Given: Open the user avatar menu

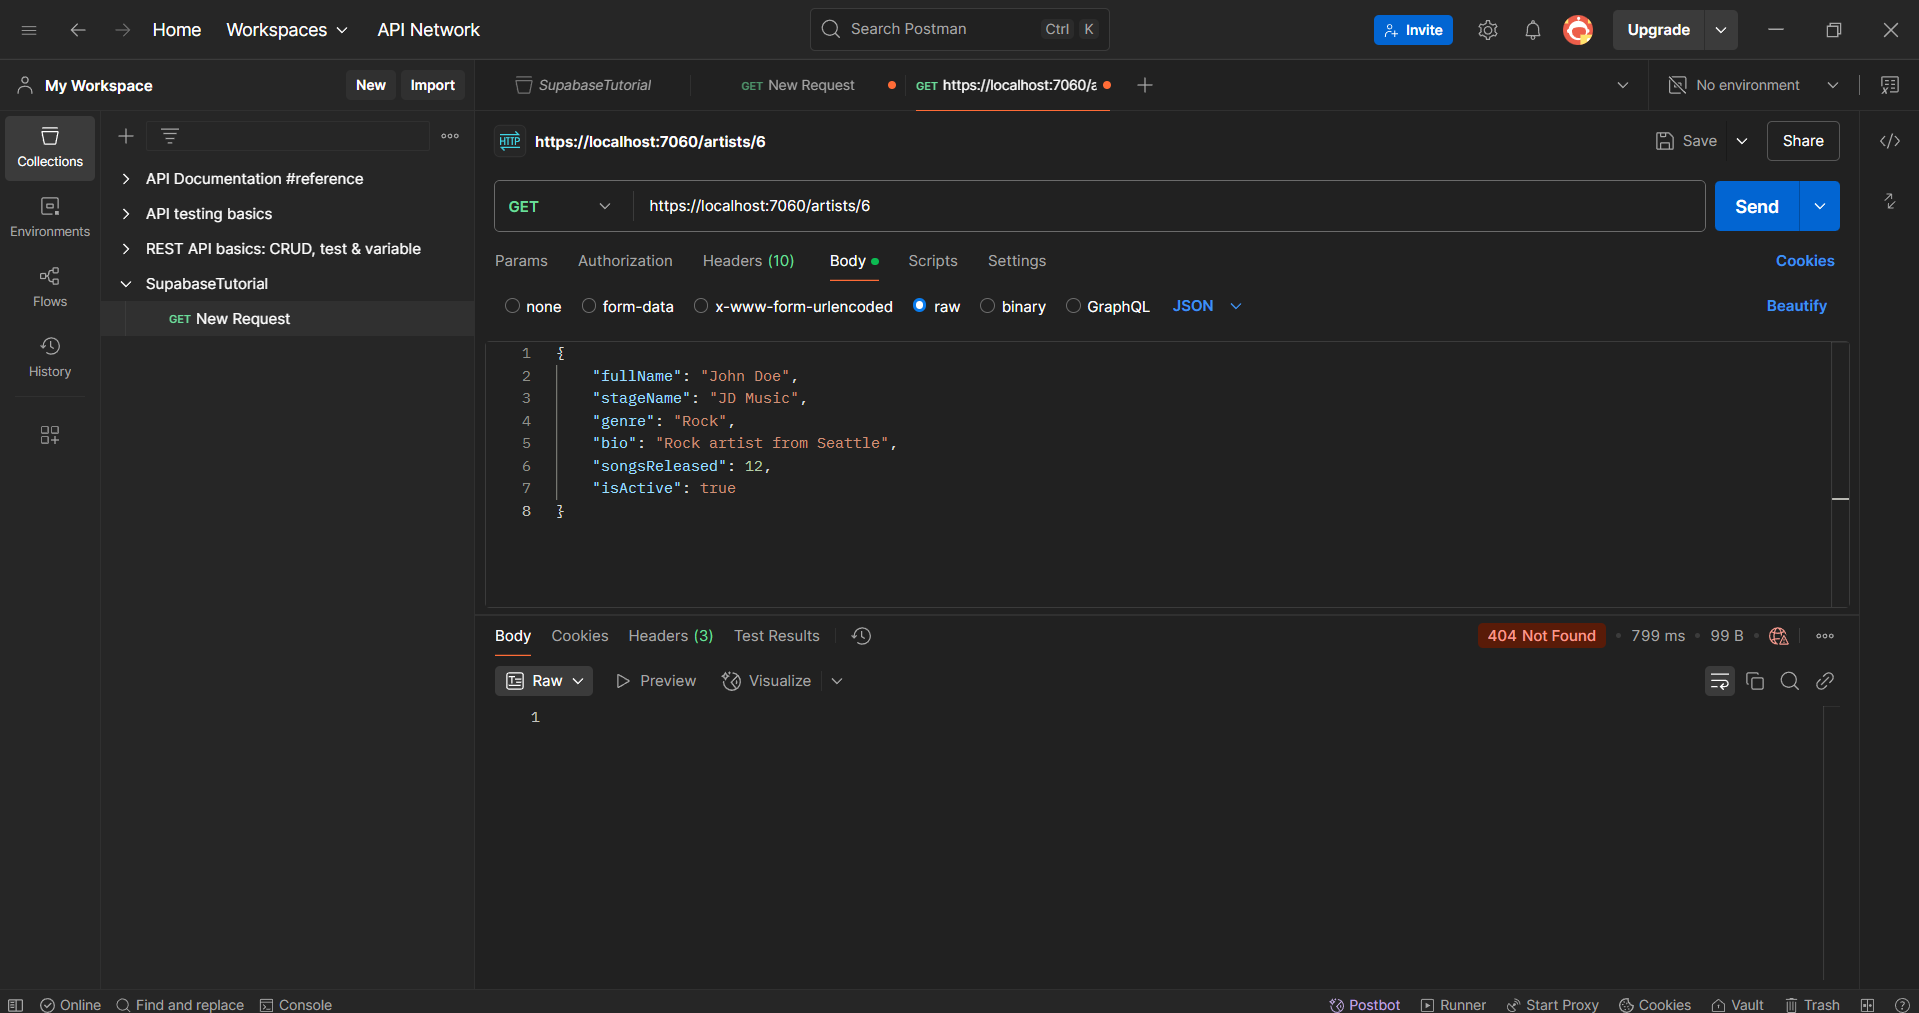Looking at the screenshot, I should pyautogui.click(x=1578, y=30).
